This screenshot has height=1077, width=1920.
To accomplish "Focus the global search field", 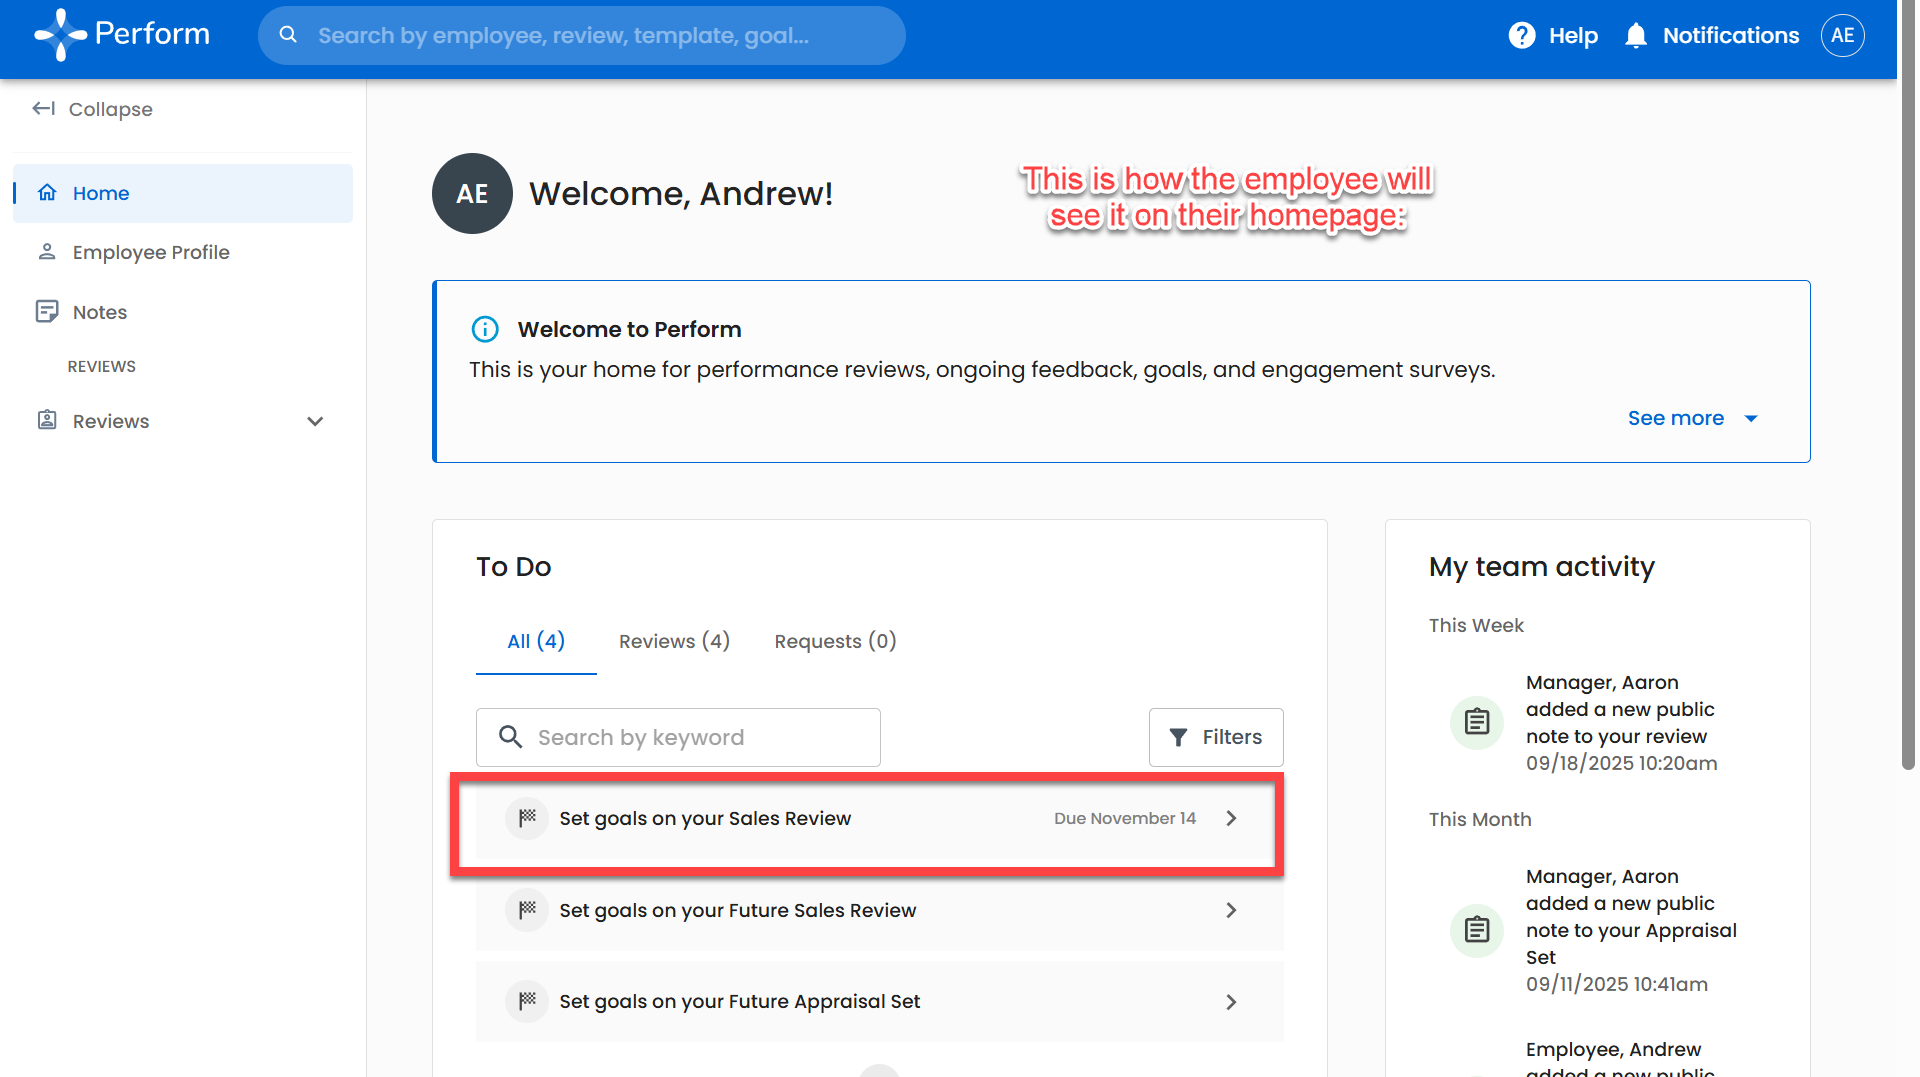I will (582, 35).
